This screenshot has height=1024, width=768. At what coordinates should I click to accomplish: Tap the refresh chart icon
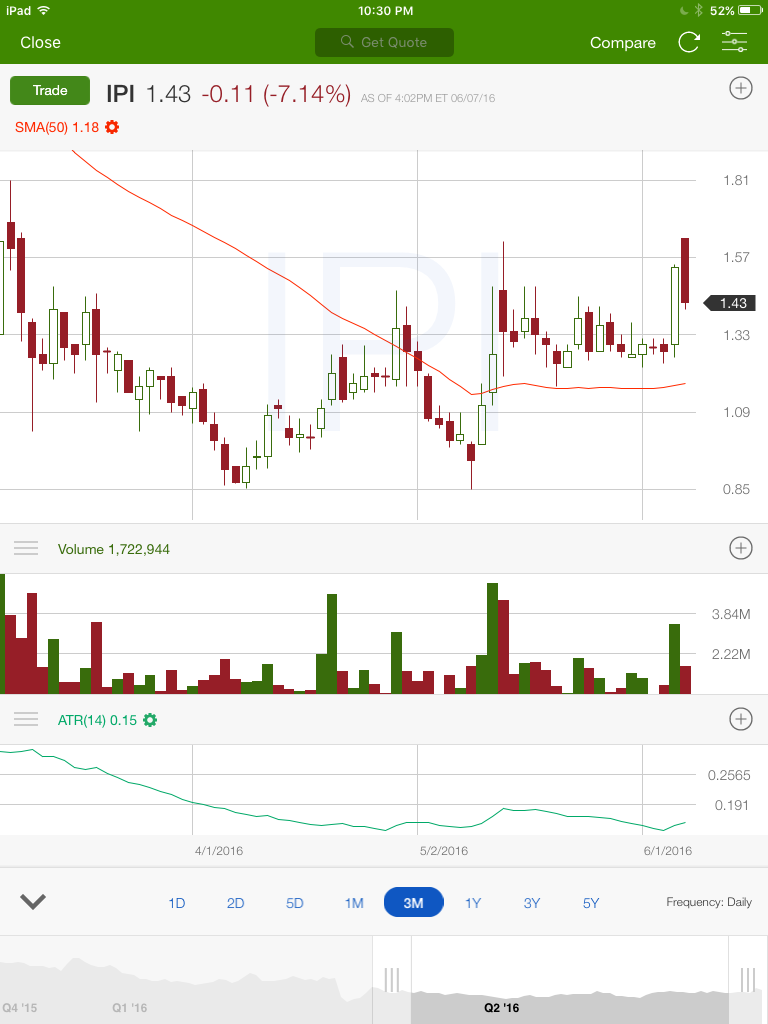click(689, 42)
